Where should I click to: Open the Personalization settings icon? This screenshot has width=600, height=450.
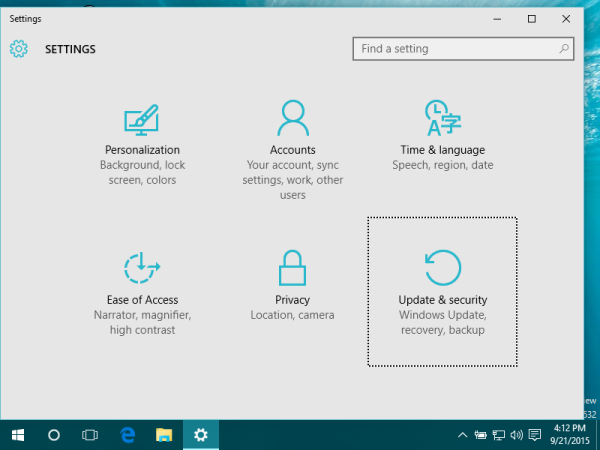tap(142, 120)
